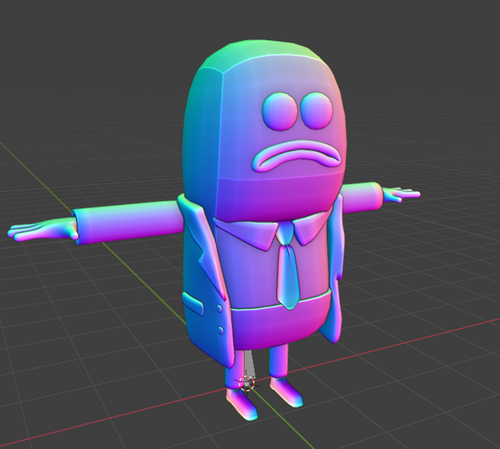Select the small hand on the right side
The width and height of the screenshot is (500, 449).
[x=401, y=194]
